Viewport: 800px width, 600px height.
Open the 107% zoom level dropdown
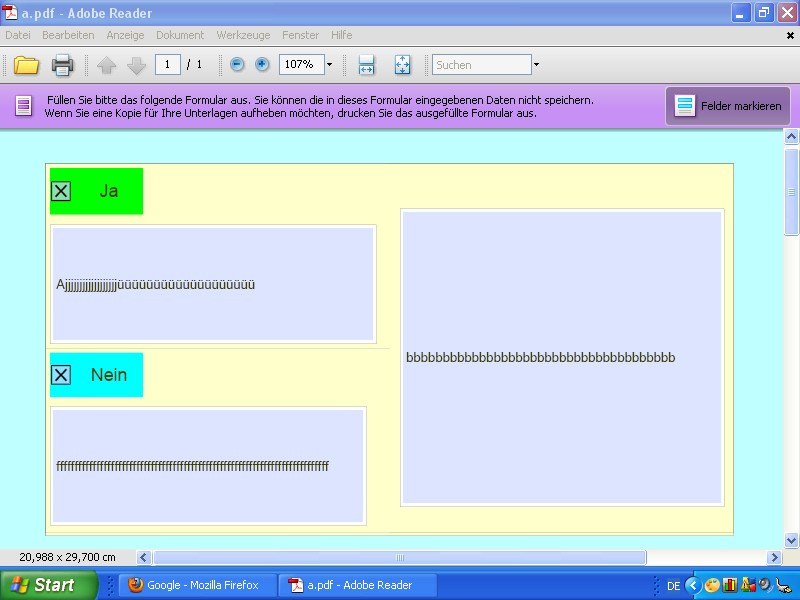click(329, 65)
